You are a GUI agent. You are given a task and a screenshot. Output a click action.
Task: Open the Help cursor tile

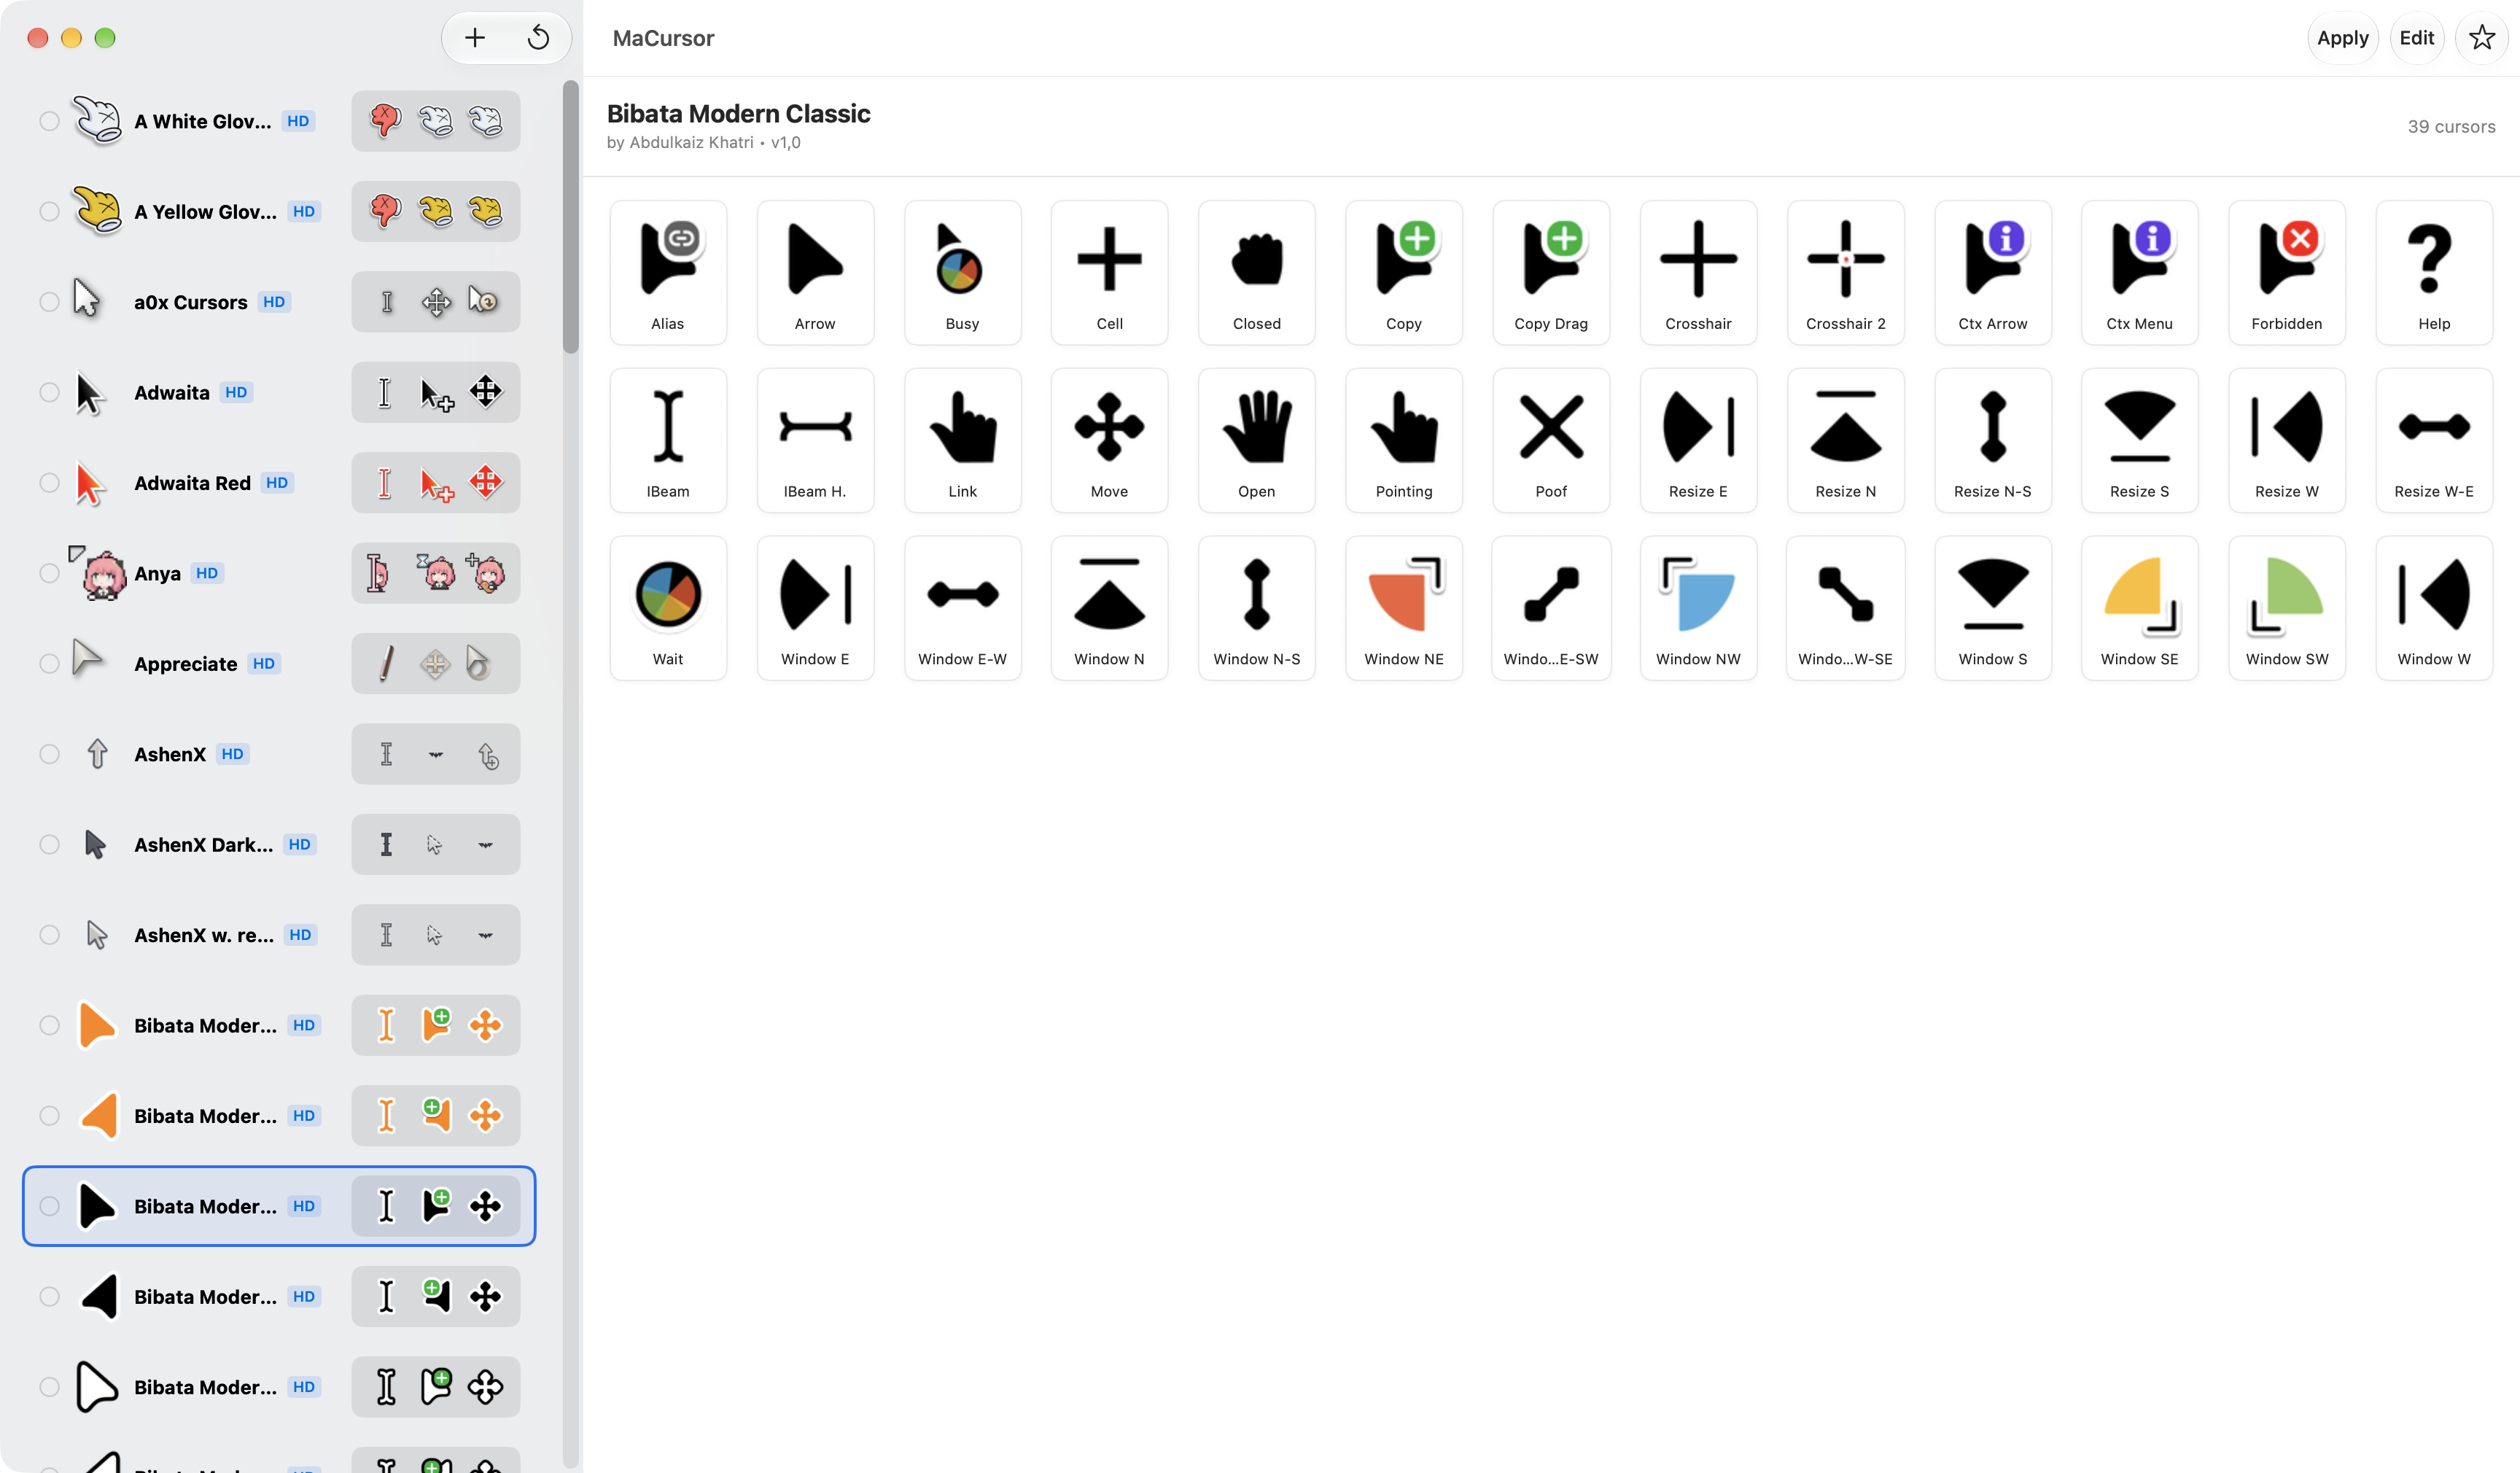(2434, 273)
